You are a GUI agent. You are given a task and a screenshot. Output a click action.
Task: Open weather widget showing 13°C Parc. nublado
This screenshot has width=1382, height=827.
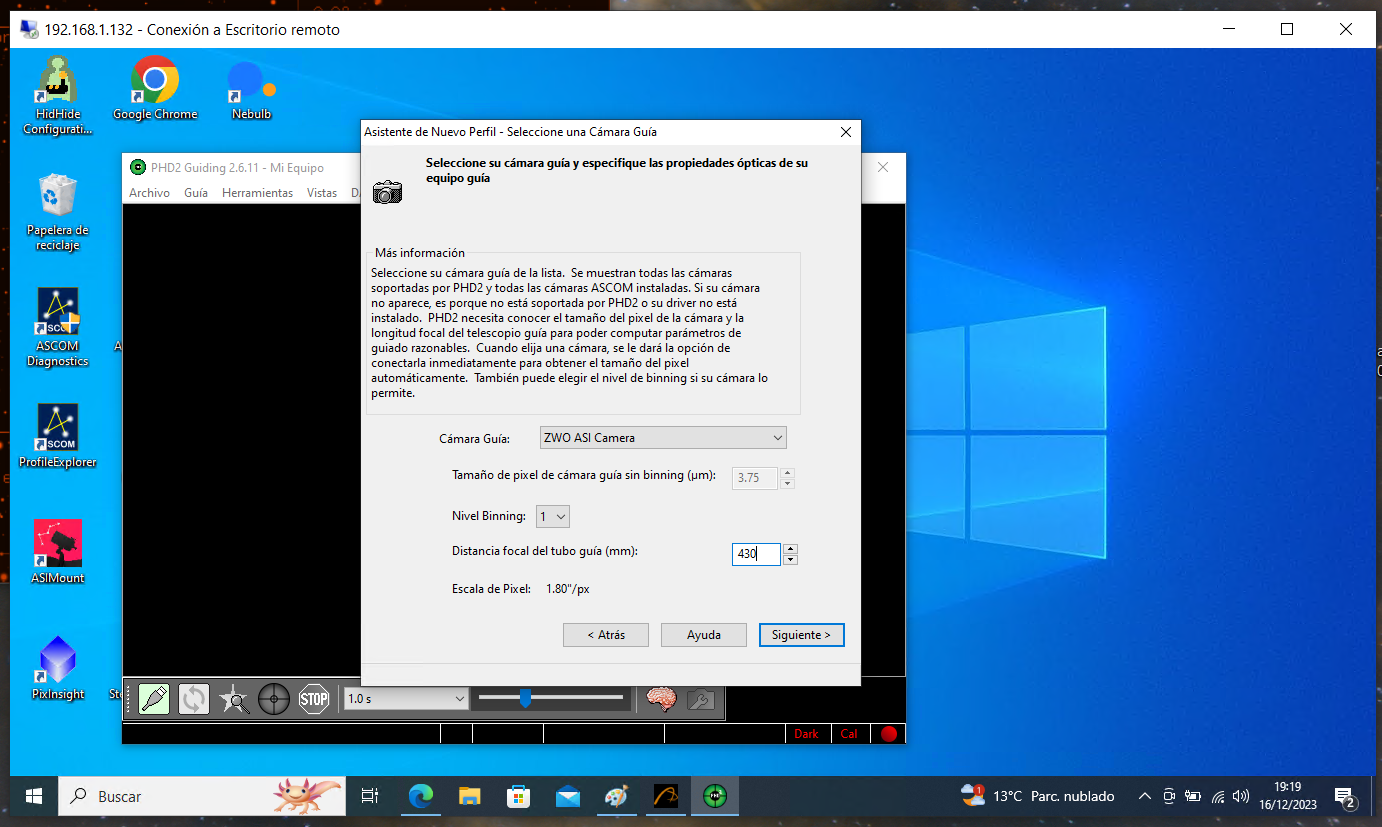tap(1037, 796)
